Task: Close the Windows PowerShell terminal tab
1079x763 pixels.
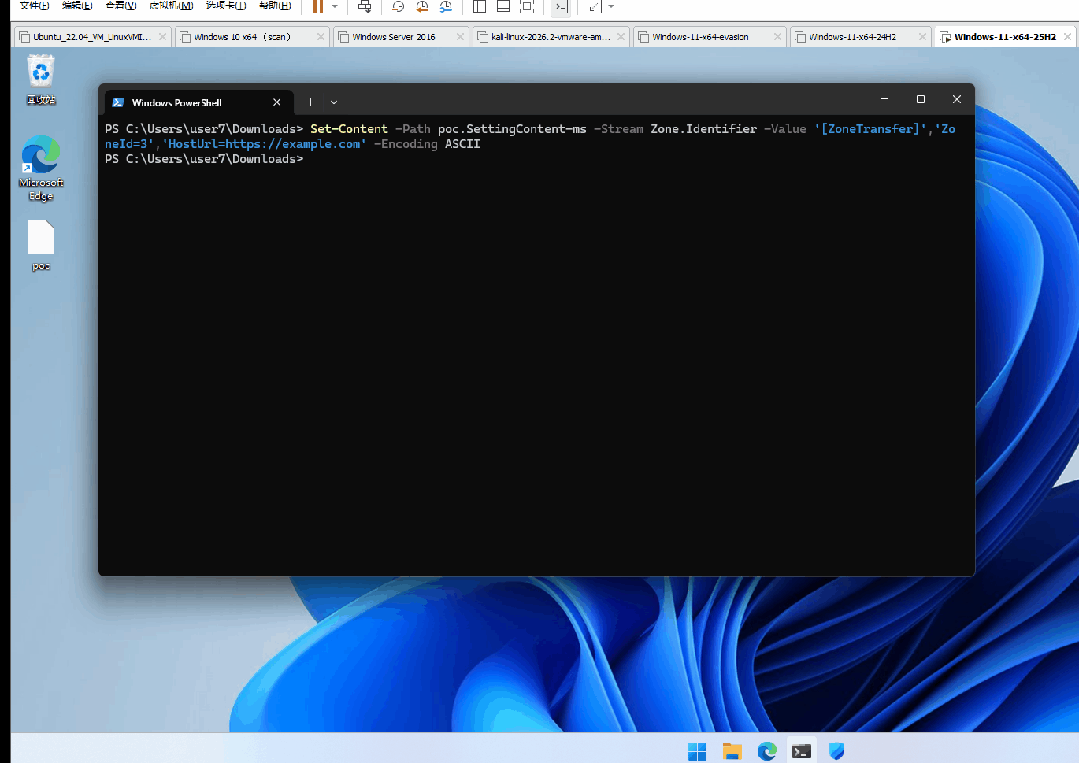Action: point(277,103)
